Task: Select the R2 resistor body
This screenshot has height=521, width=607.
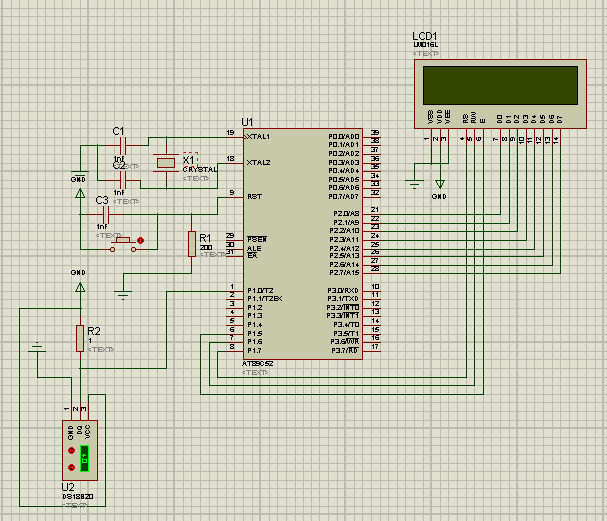Action: click(x=80, y=338)
